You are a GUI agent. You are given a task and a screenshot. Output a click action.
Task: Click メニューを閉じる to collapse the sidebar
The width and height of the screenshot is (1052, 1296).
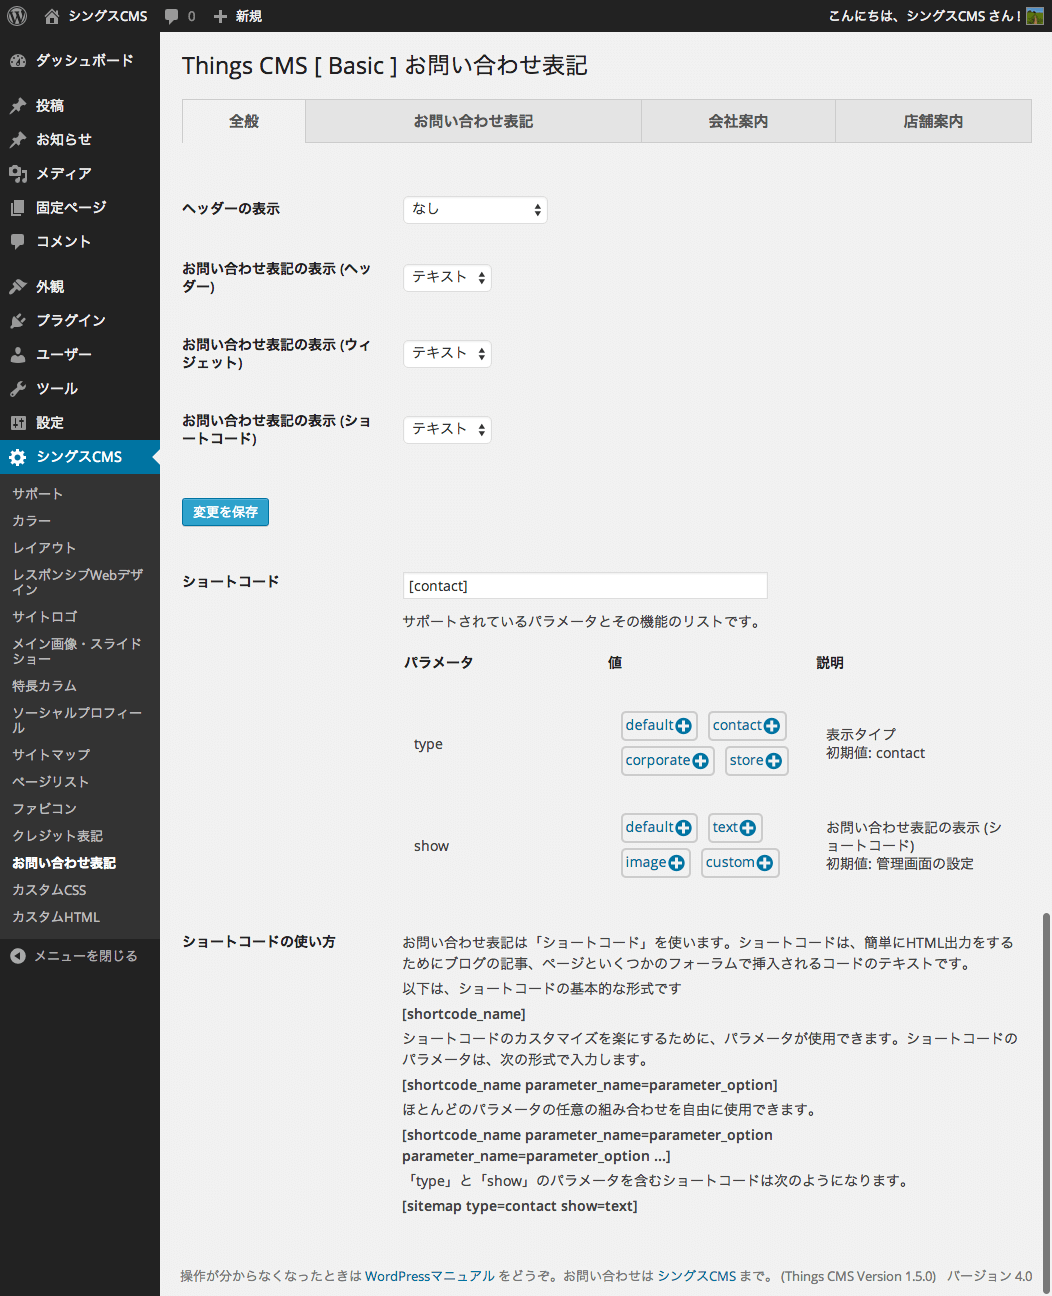86,956
